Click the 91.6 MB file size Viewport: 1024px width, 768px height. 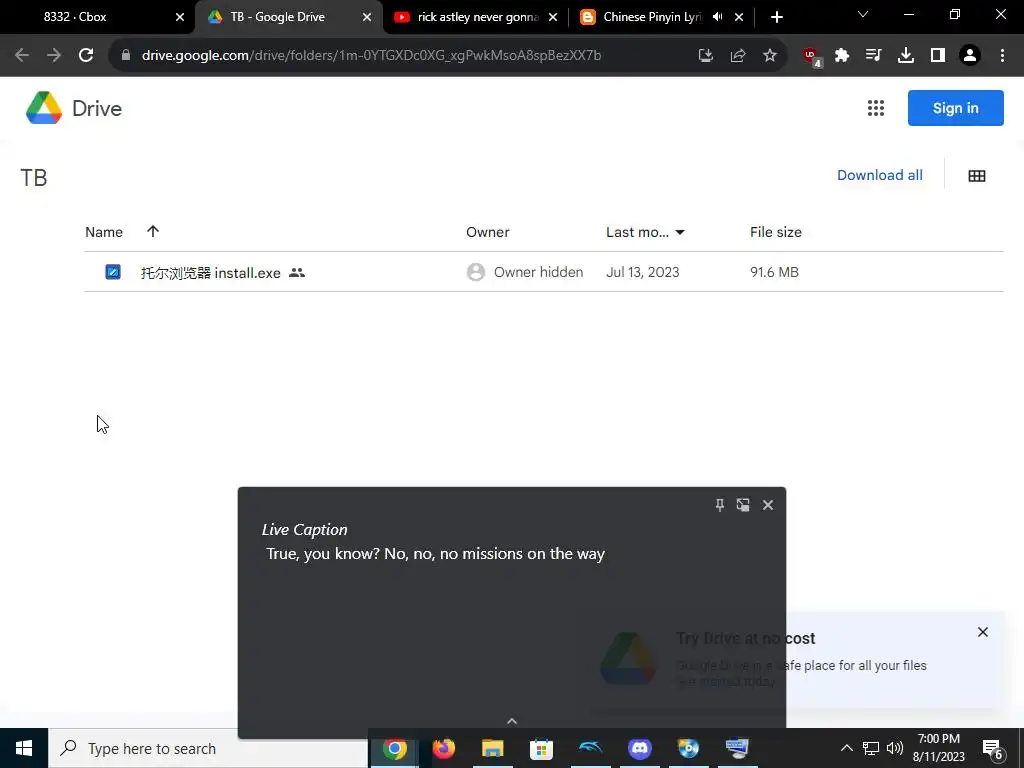[x=775, y=272]
